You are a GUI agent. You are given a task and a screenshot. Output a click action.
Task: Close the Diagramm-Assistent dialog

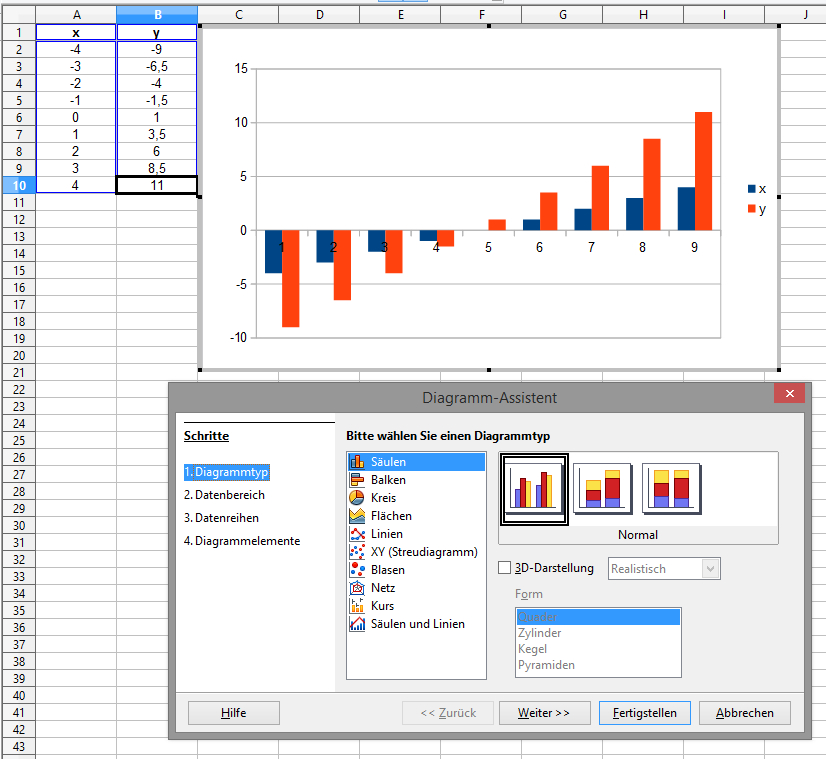789,394
